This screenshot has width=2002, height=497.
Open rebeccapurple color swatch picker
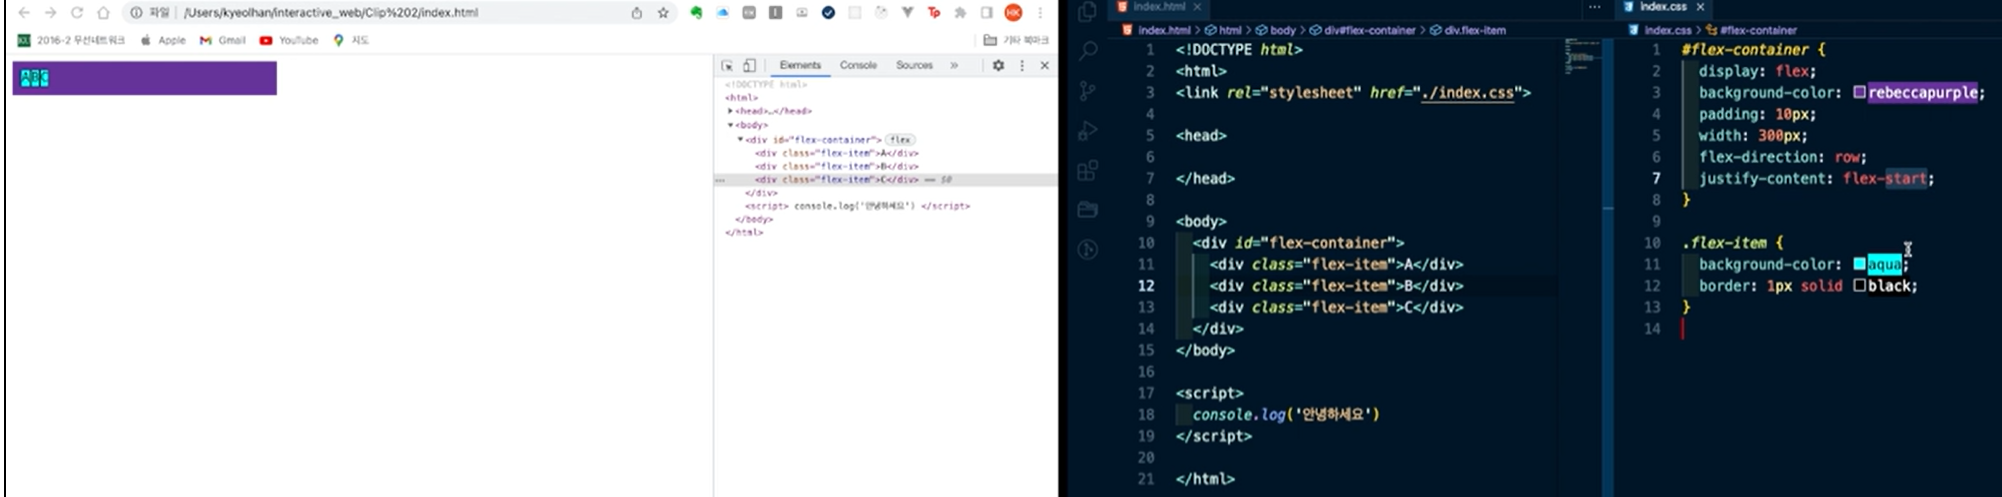1859,93
